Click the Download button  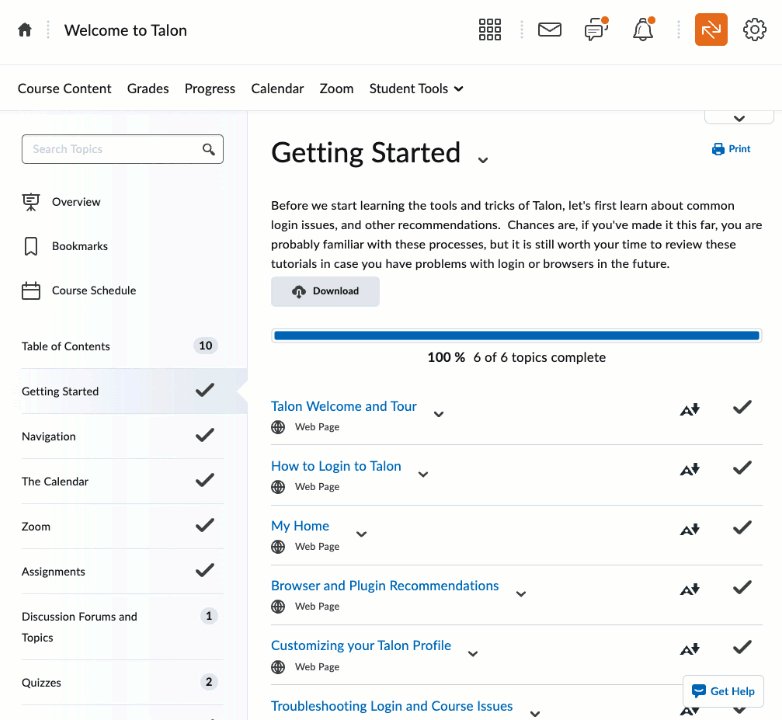click(325, 291)
